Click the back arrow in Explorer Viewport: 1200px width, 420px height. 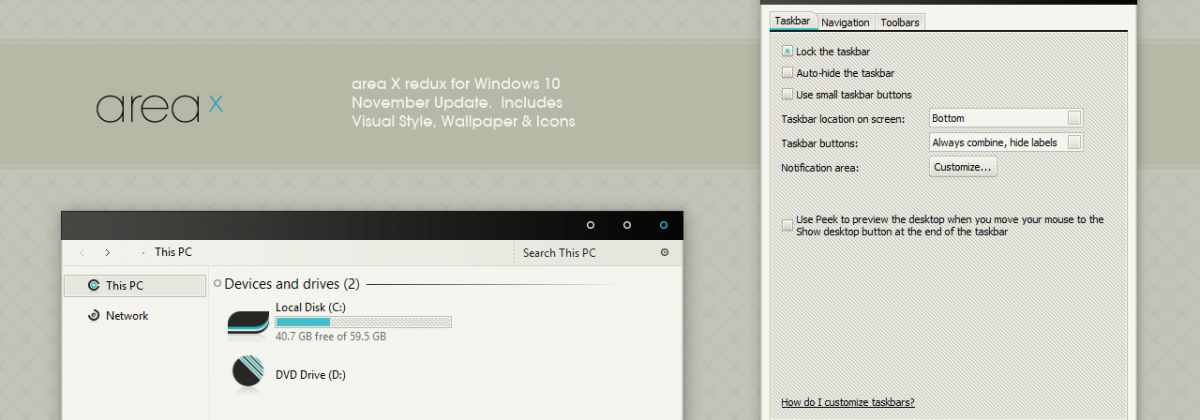[x=82, y=253]
